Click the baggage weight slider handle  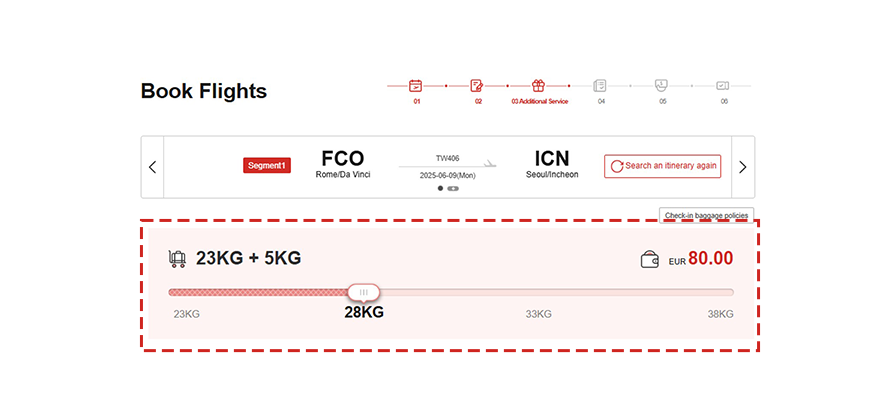pyautogui.click(x=363, y=292)
